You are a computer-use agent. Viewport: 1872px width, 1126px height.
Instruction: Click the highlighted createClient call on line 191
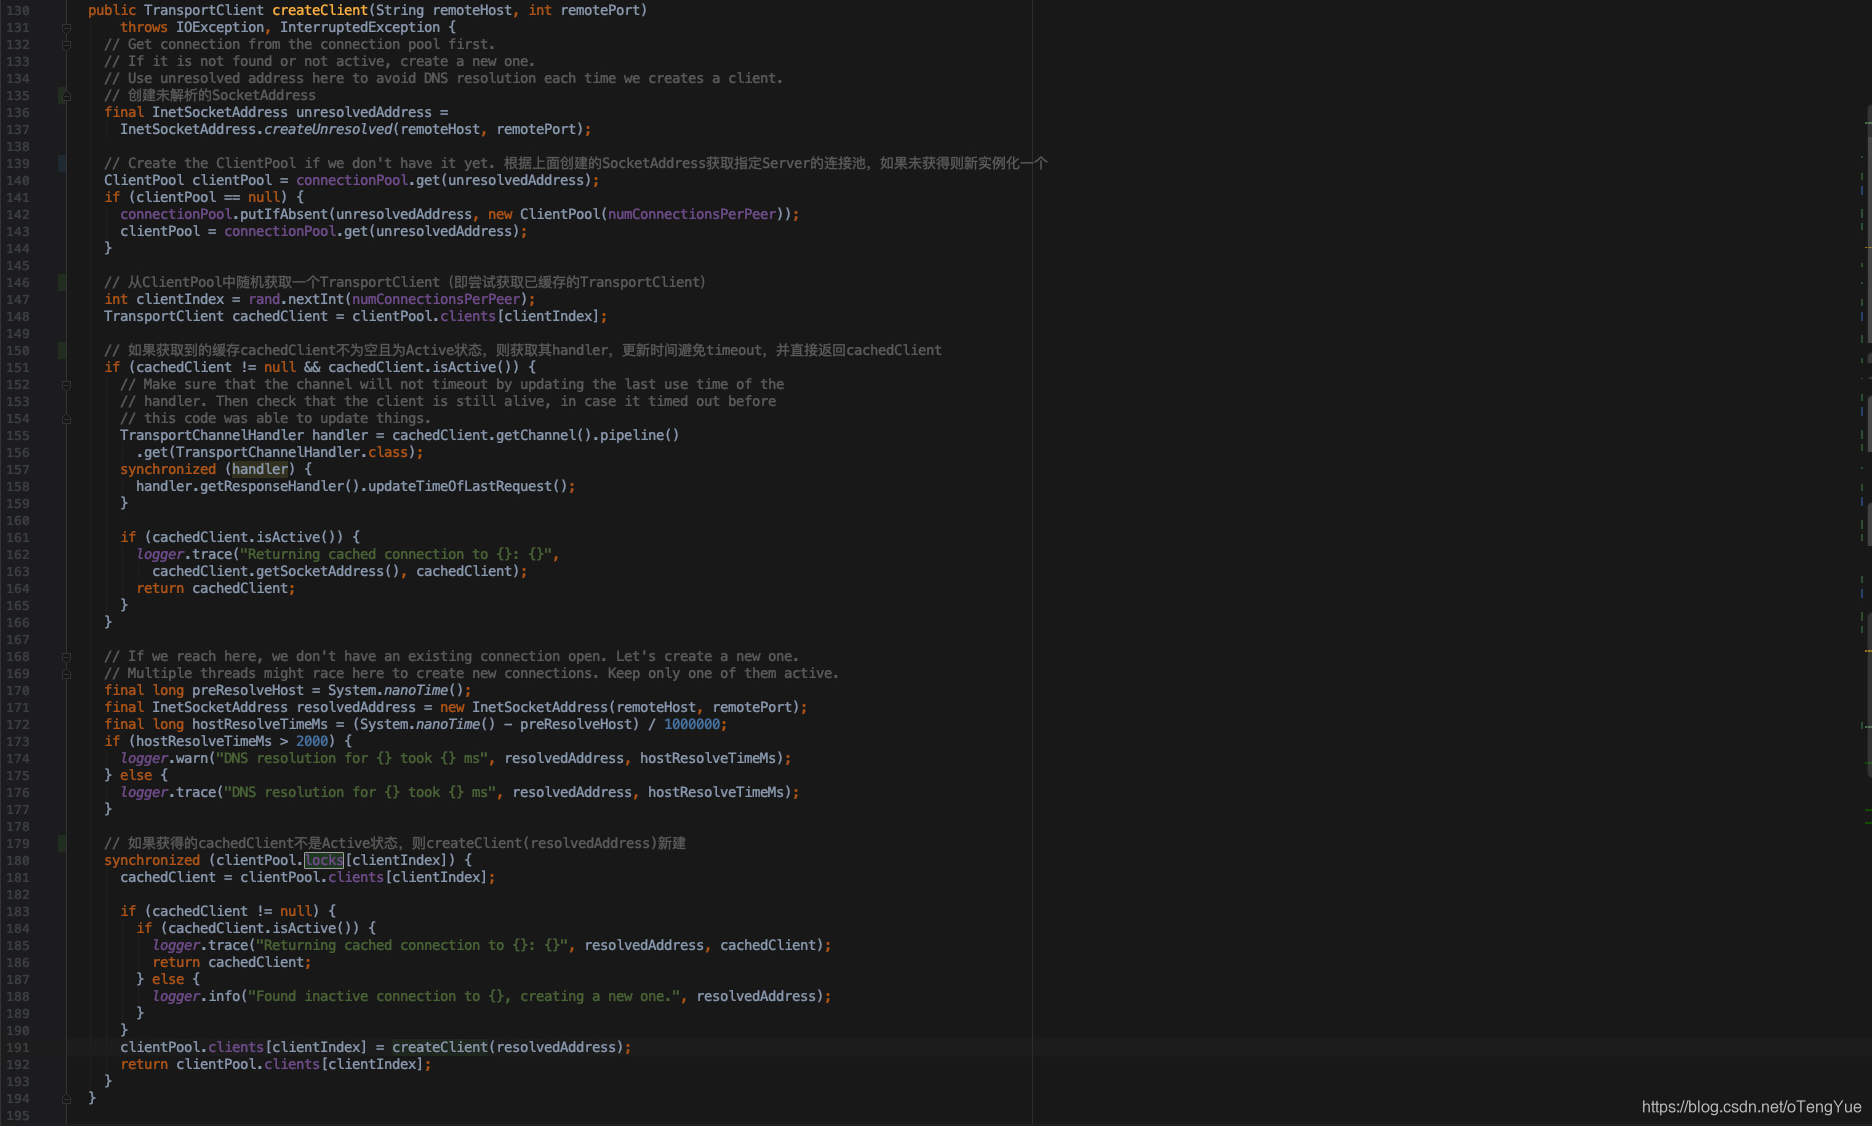tap(440, 1047)
